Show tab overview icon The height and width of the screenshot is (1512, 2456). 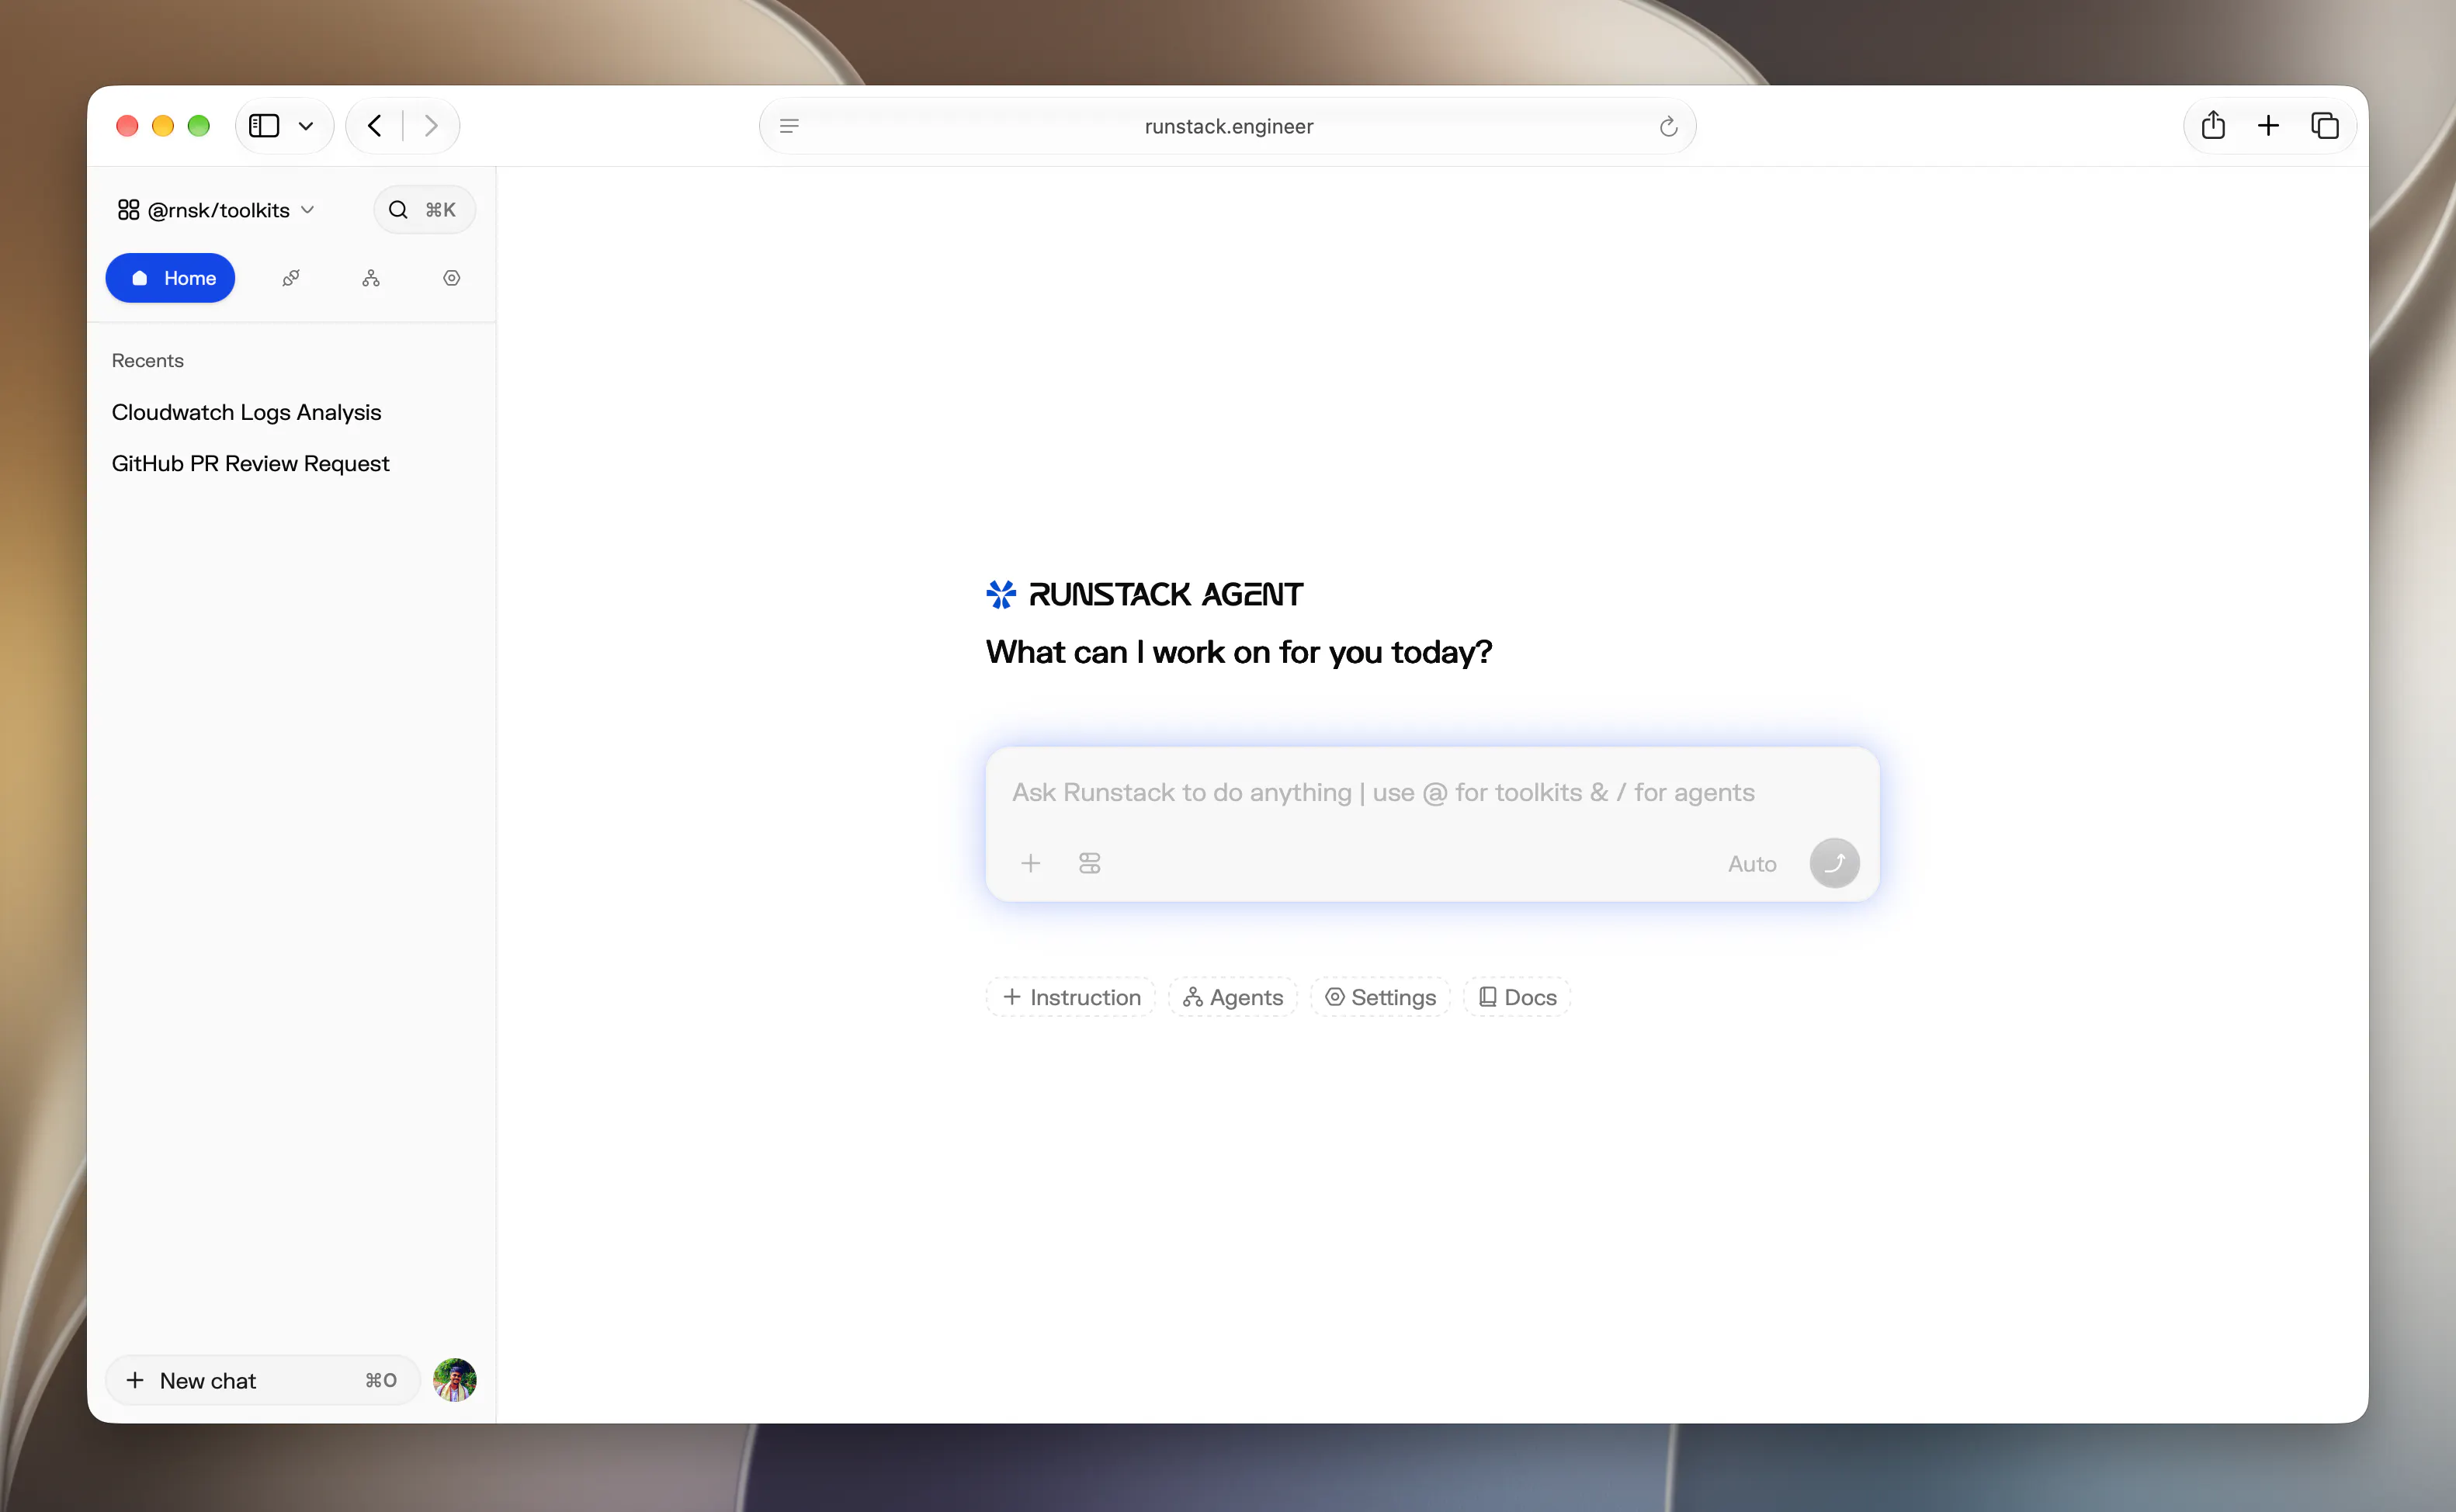point(2324,125)
